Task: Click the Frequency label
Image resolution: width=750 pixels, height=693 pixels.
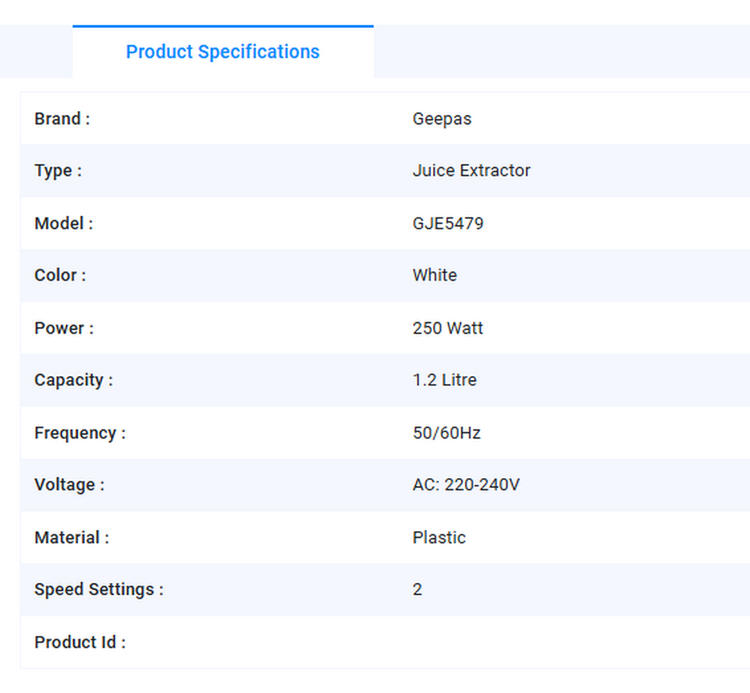Action: (80, 433)
